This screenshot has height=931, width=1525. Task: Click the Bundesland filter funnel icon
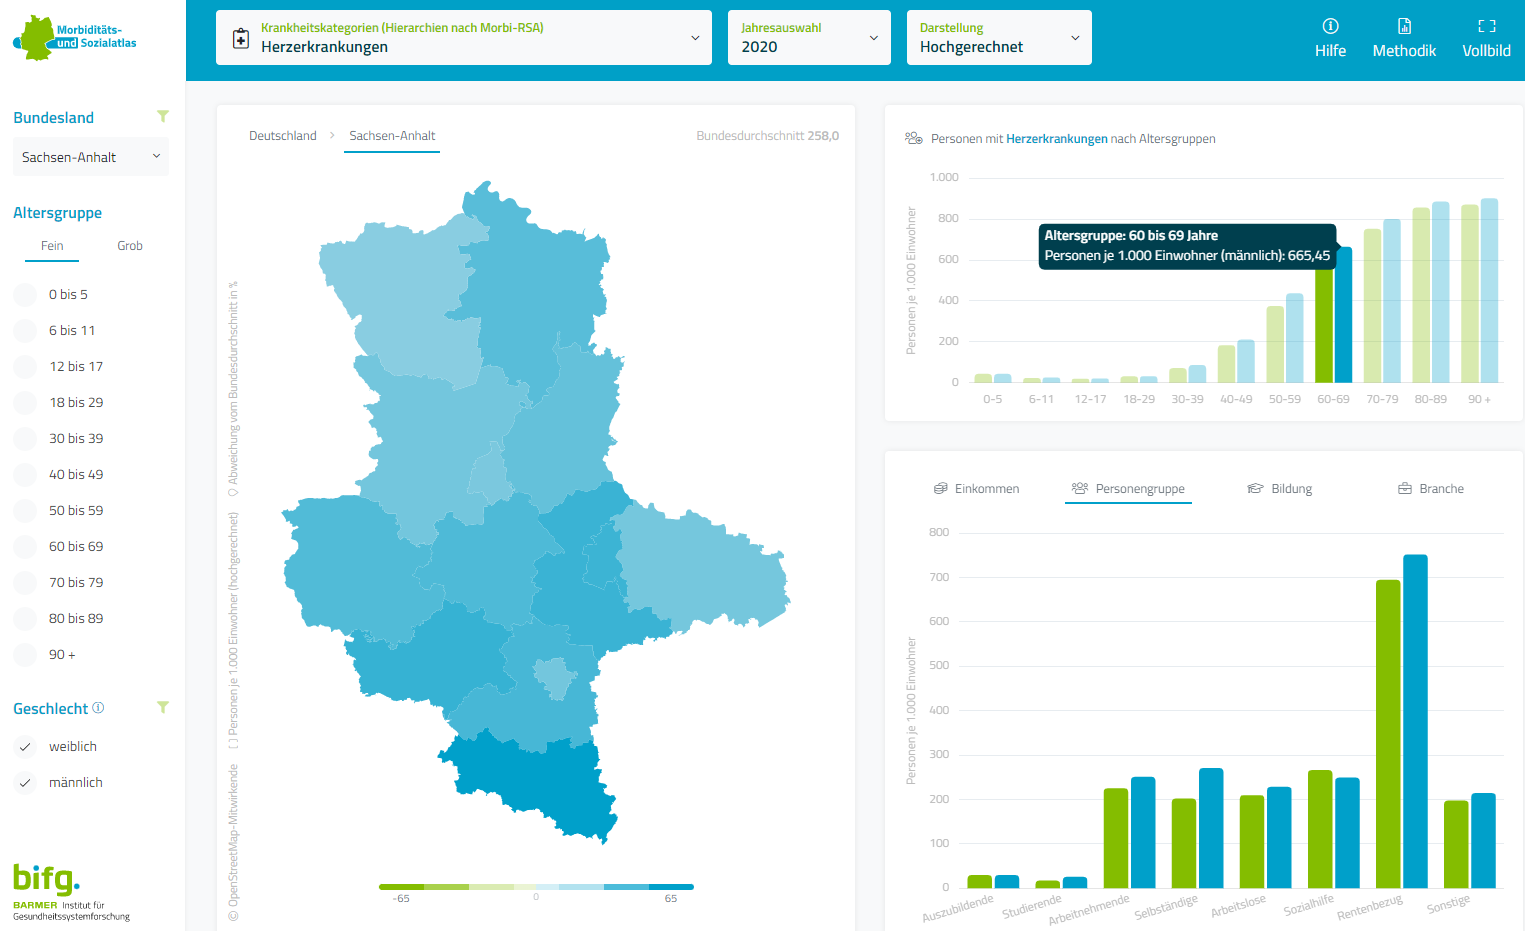coord(163,117)
